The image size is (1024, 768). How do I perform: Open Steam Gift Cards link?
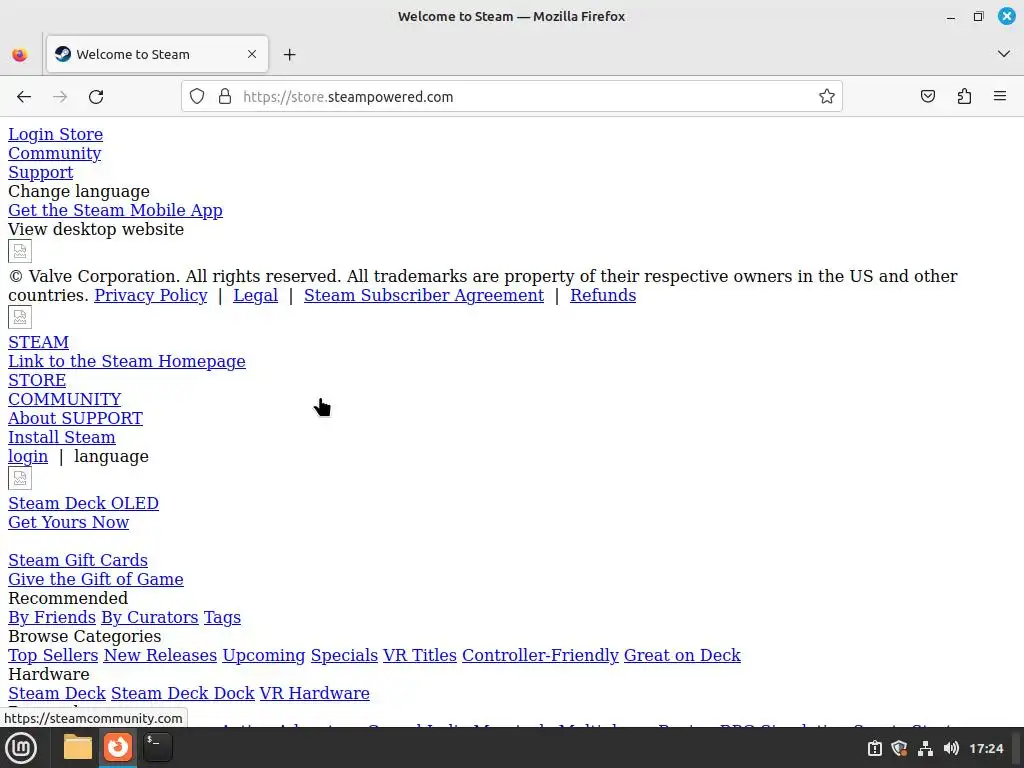pos(78,560)
